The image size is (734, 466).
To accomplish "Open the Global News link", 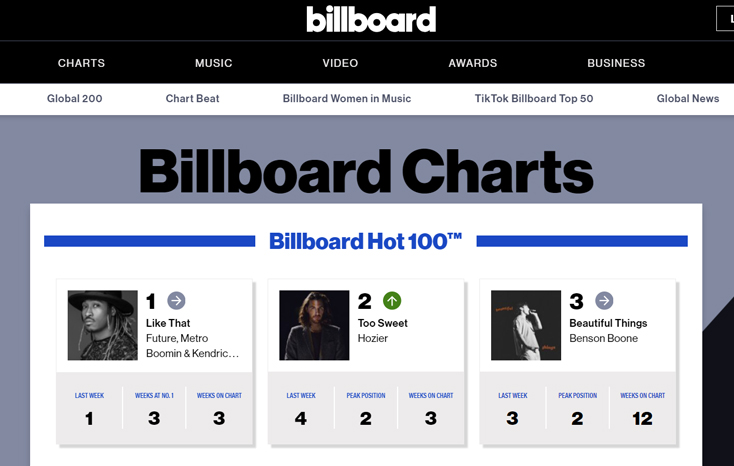I will pos(688,98).
